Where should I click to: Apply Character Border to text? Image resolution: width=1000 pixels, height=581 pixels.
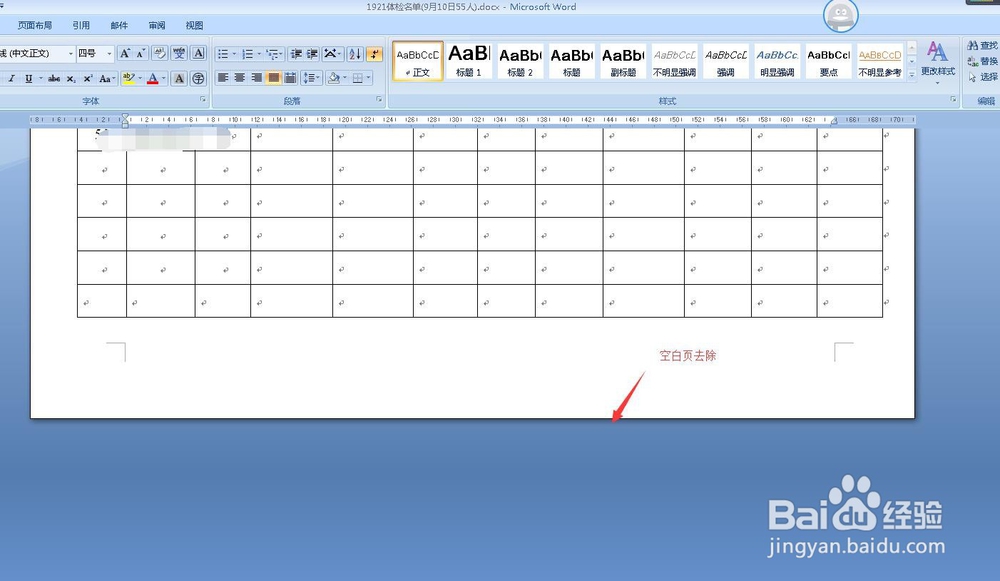click(198, 54)
